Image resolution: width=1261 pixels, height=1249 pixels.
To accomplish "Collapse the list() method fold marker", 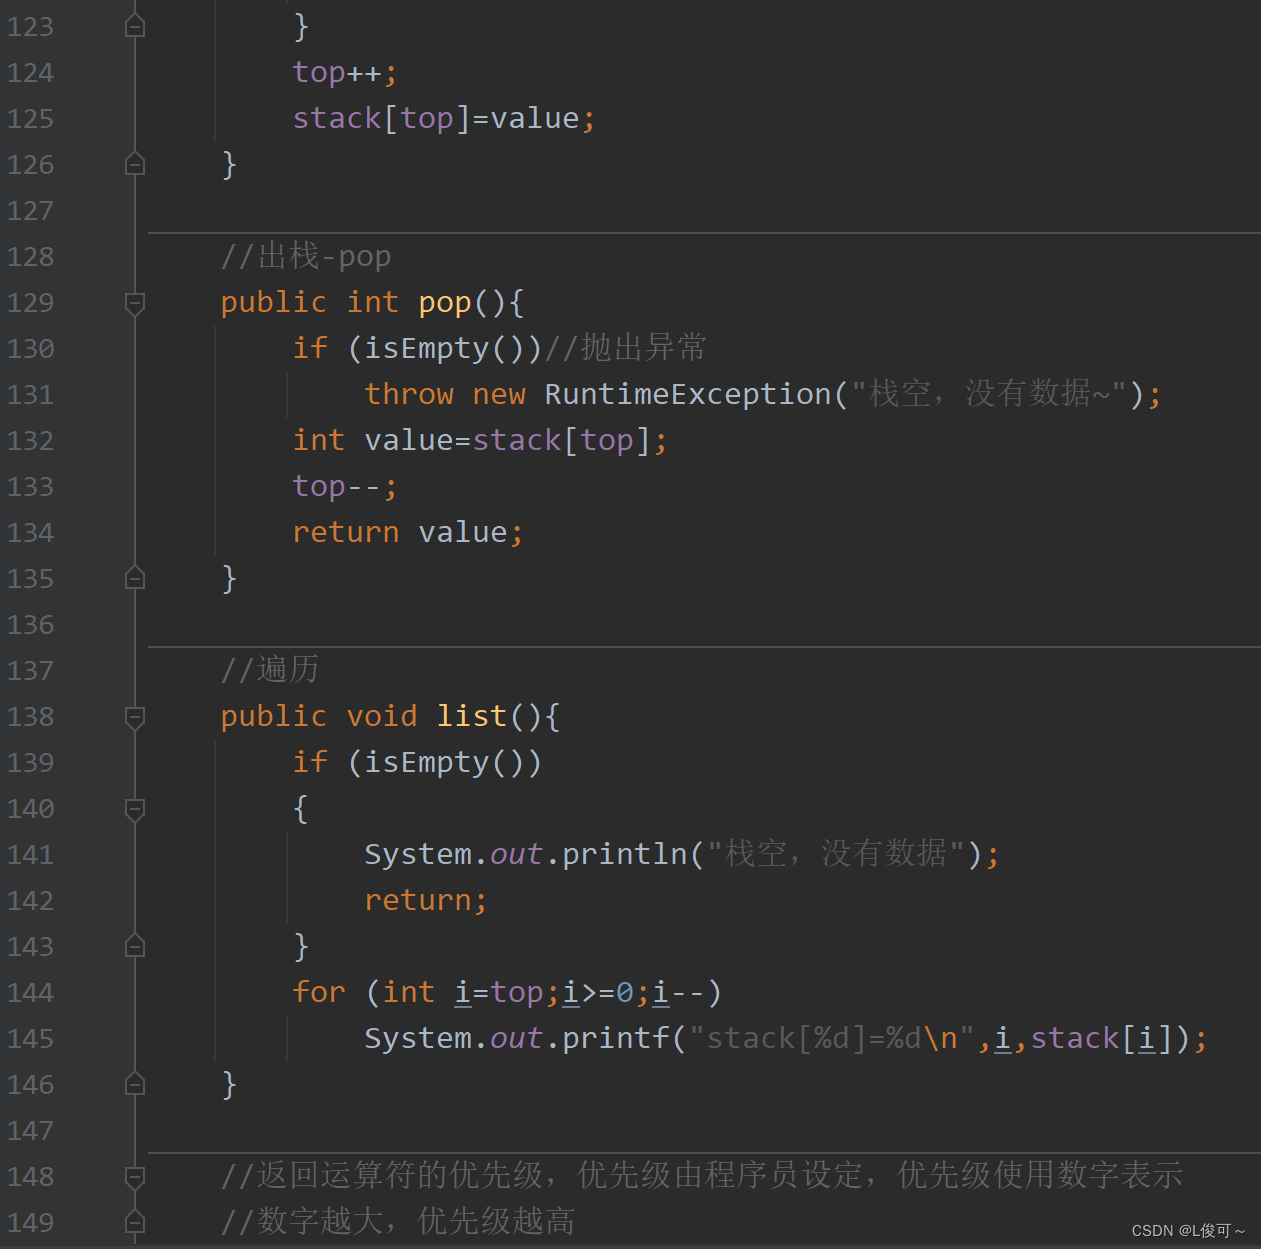I will 134,716.
